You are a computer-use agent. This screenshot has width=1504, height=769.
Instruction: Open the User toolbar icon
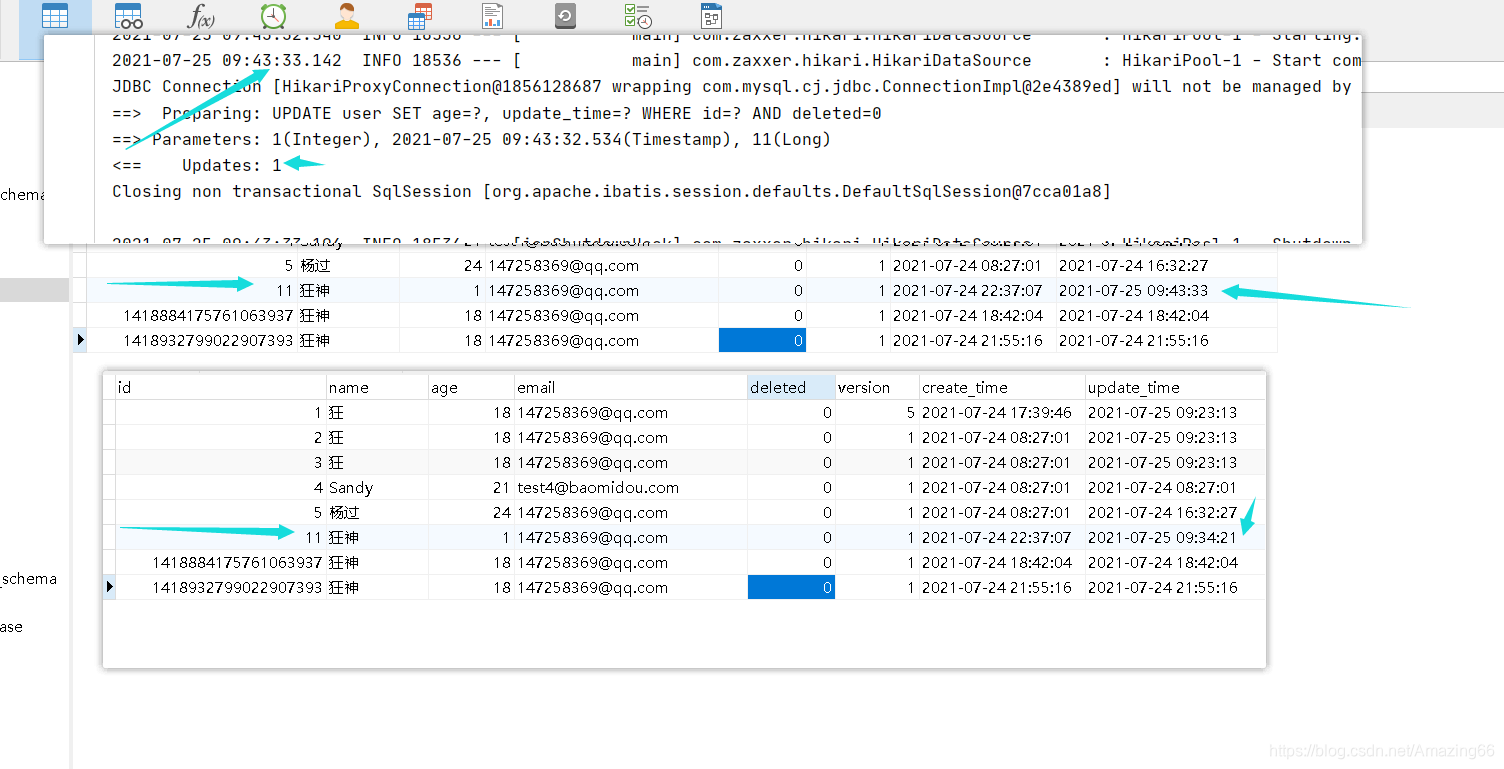346,16
